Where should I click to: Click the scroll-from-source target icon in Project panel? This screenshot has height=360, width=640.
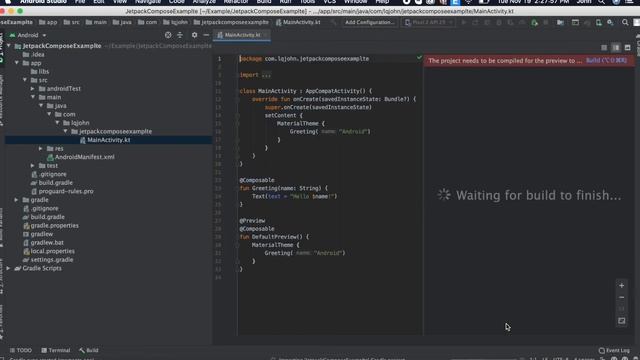click(x=168, y=35)
